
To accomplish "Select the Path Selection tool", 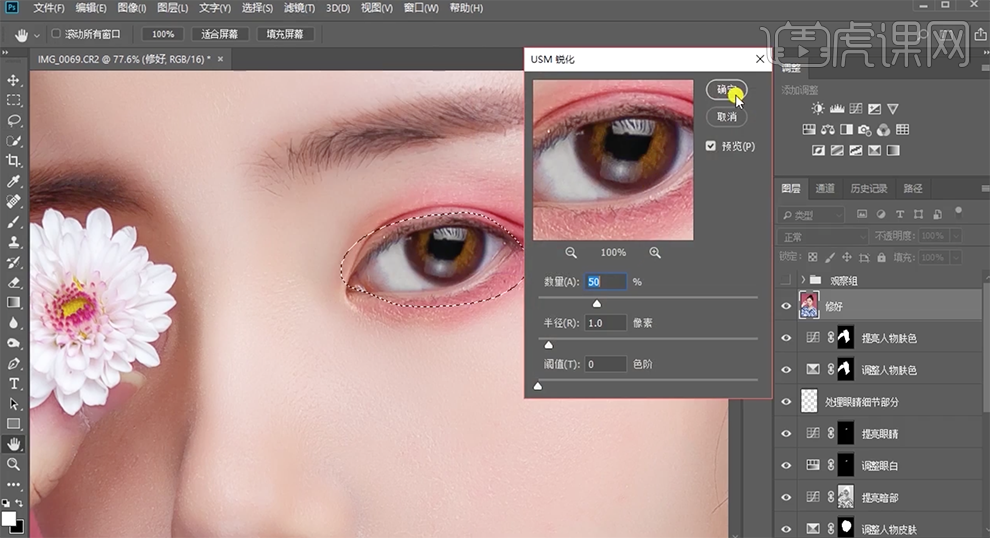I will [13, 404].
